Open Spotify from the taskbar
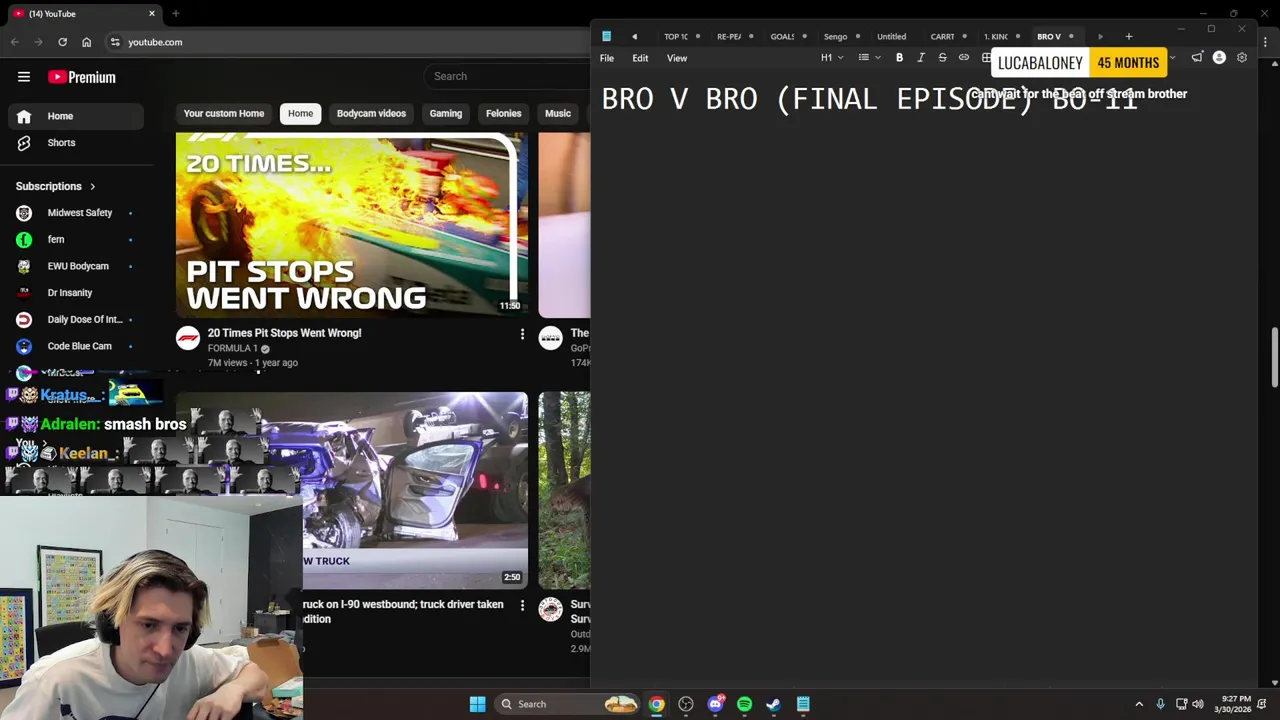Screen dimensions: 1280x720 pyautogui.click(x=744, y=704)
